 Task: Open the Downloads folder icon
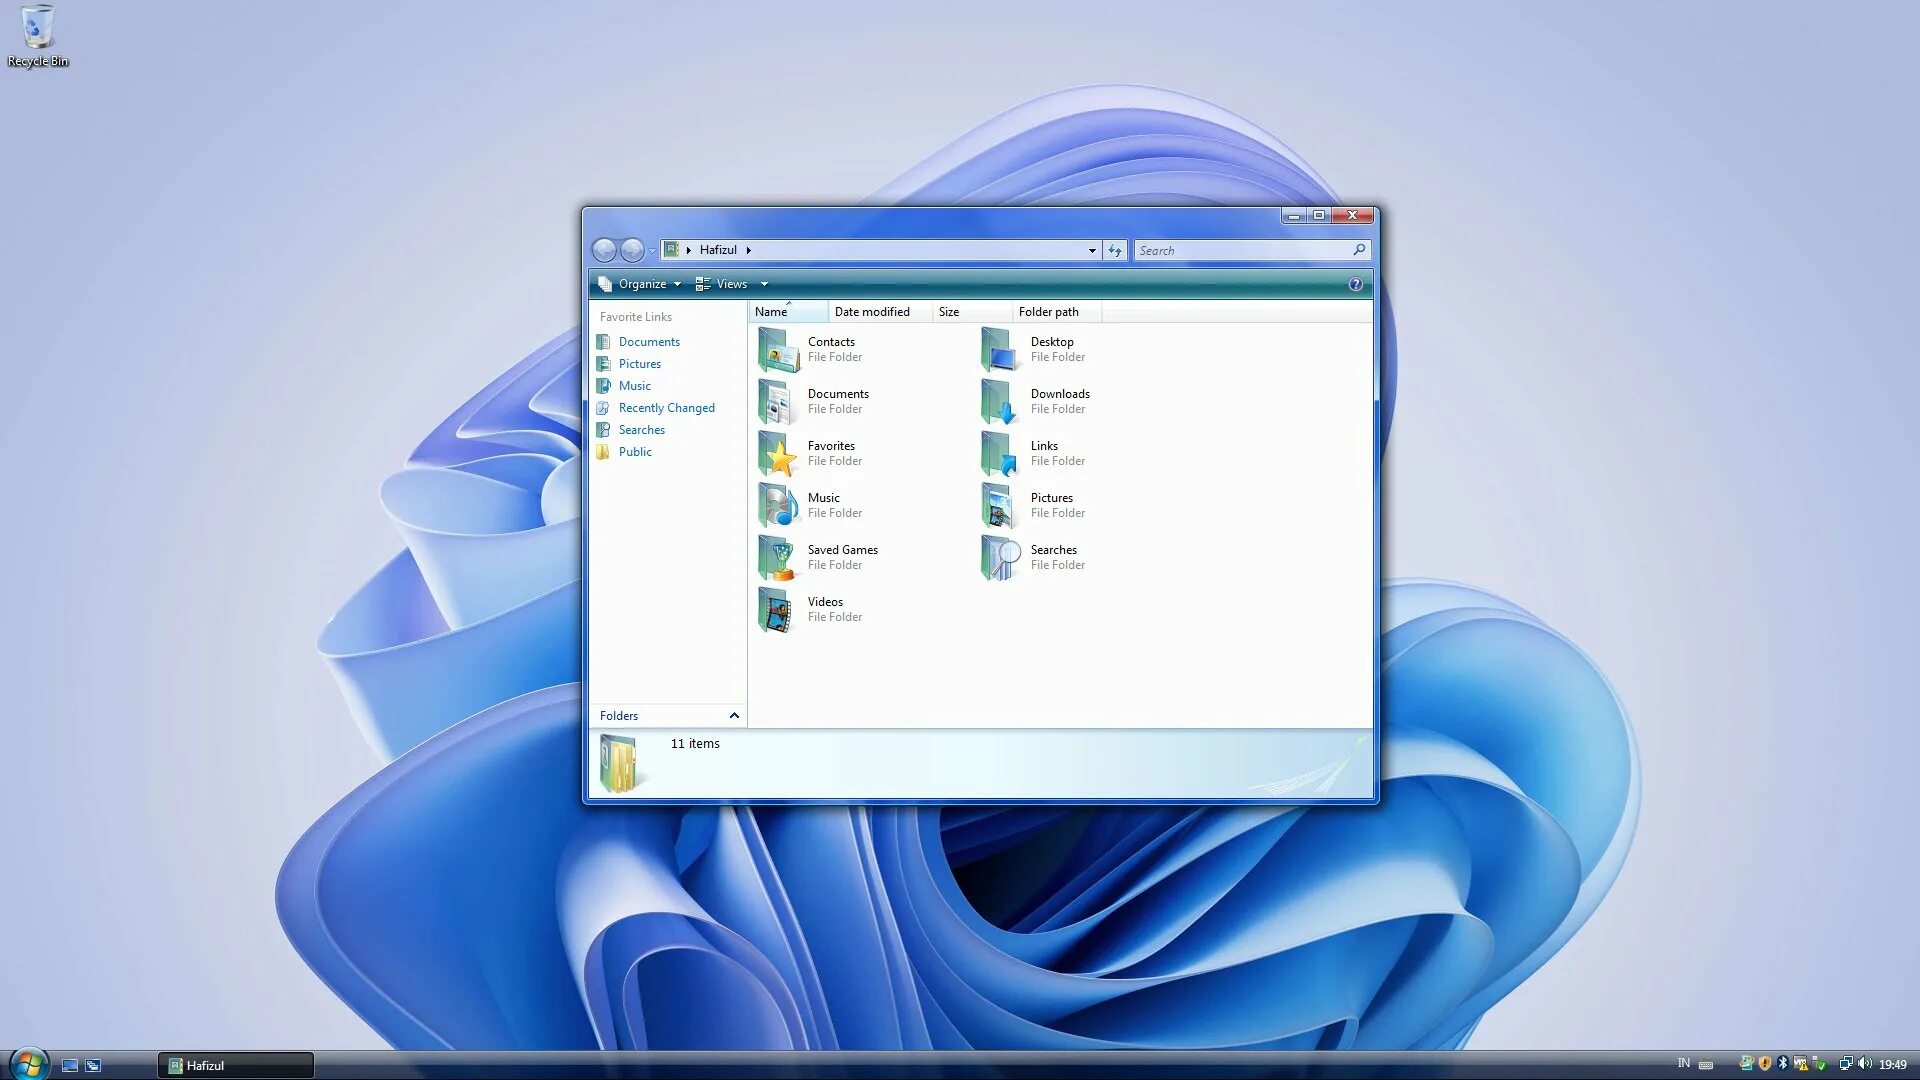pos(1000,401)
